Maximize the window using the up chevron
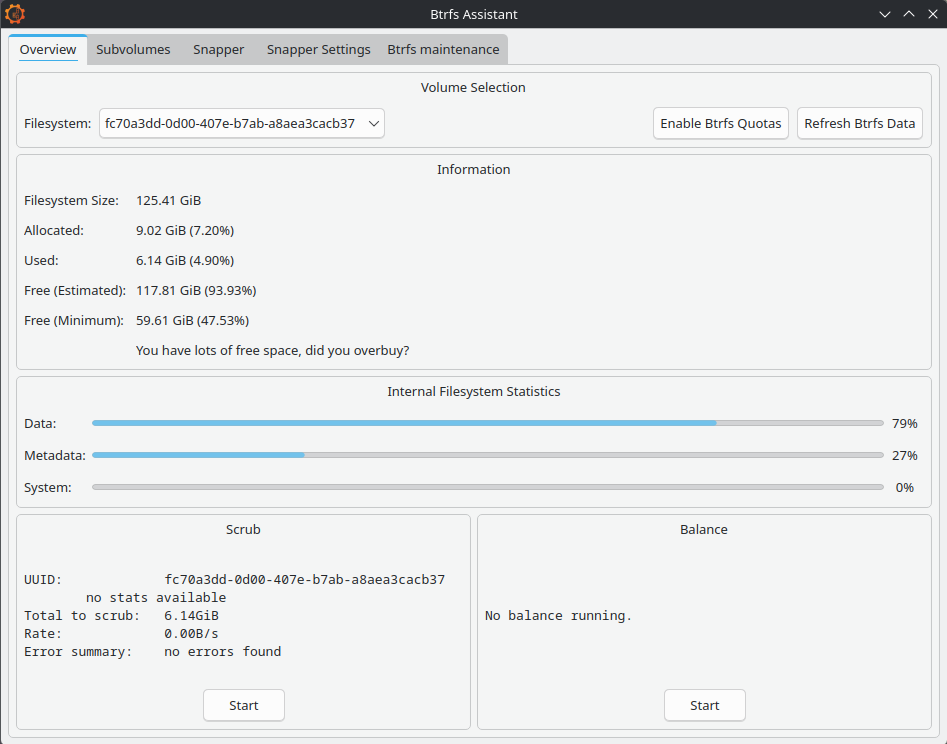Screen dimensions: 947x744 click(x=908, y=14)
